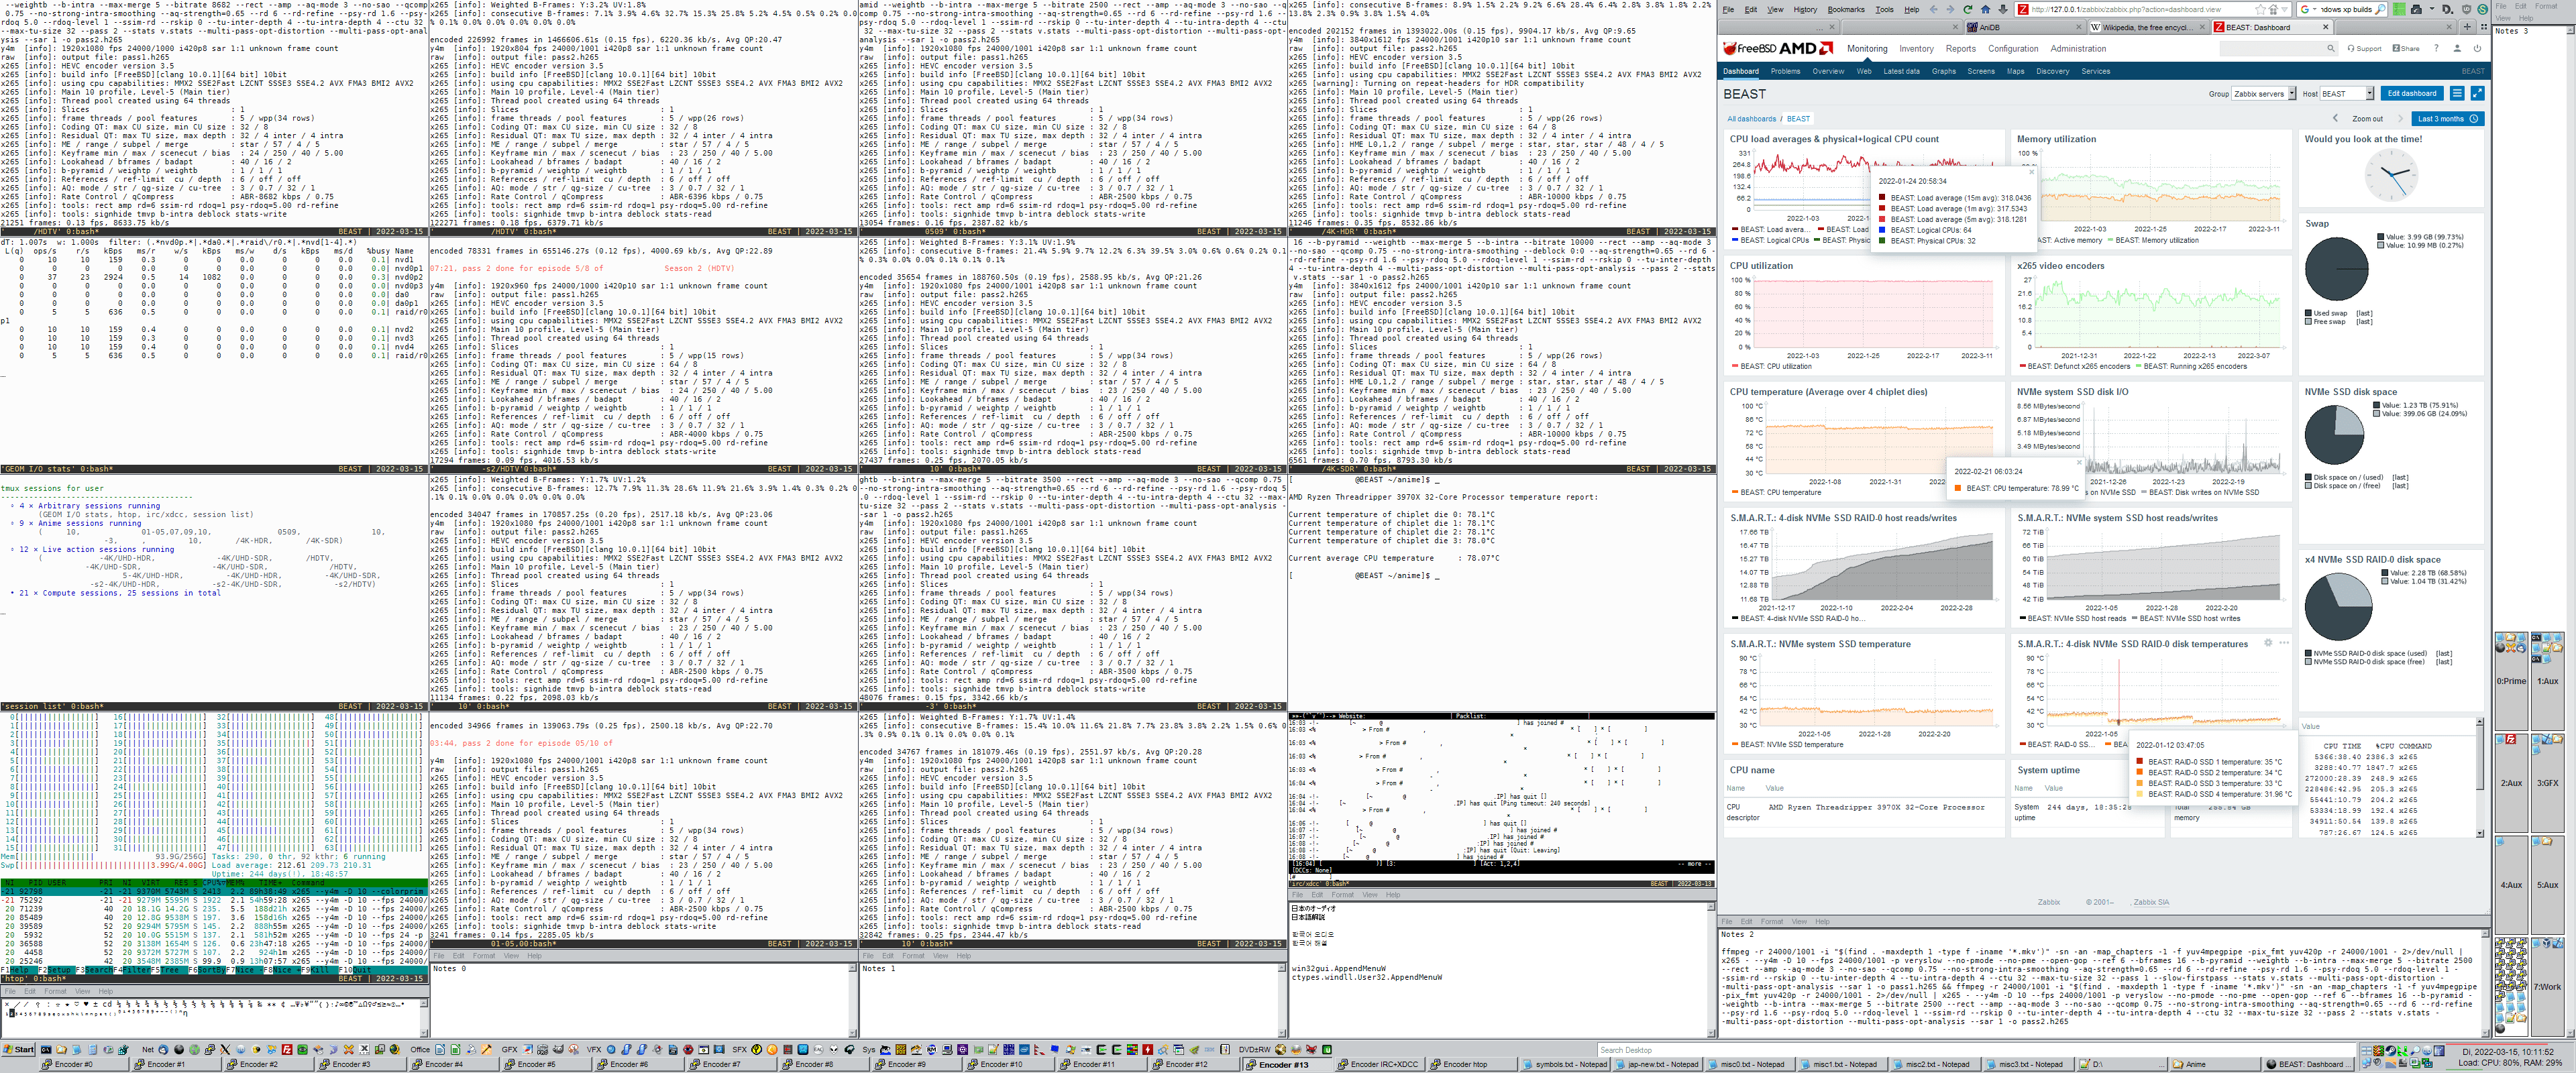Open the Zabbix help question mark
This screenshot has height=1073, width=2576.
(2437, 49)
